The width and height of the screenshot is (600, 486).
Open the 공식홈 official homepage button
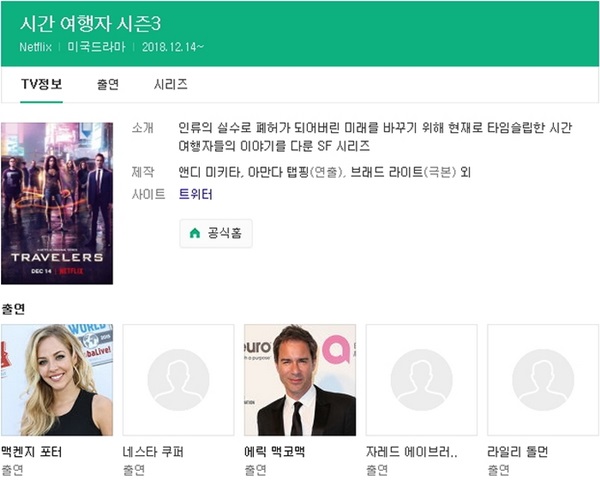coord(216,233)
